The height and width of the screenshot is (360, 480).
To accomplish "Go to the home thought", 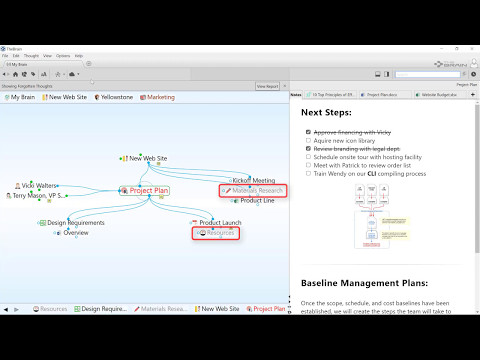I will click(x=15, y=74).
